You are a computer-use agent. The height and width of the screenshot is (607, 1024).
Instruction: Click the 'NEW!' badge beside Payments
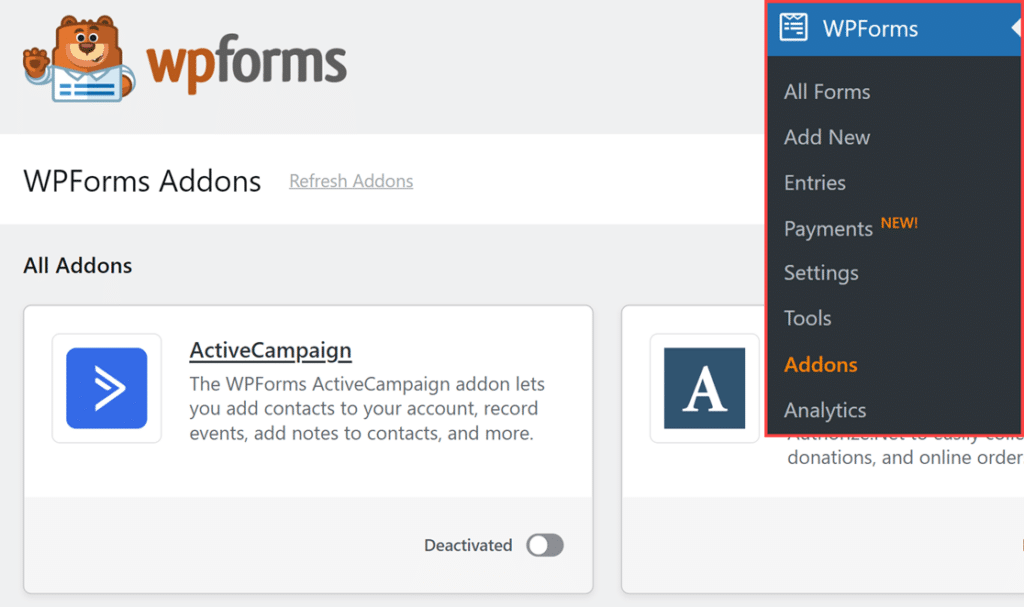899,223
